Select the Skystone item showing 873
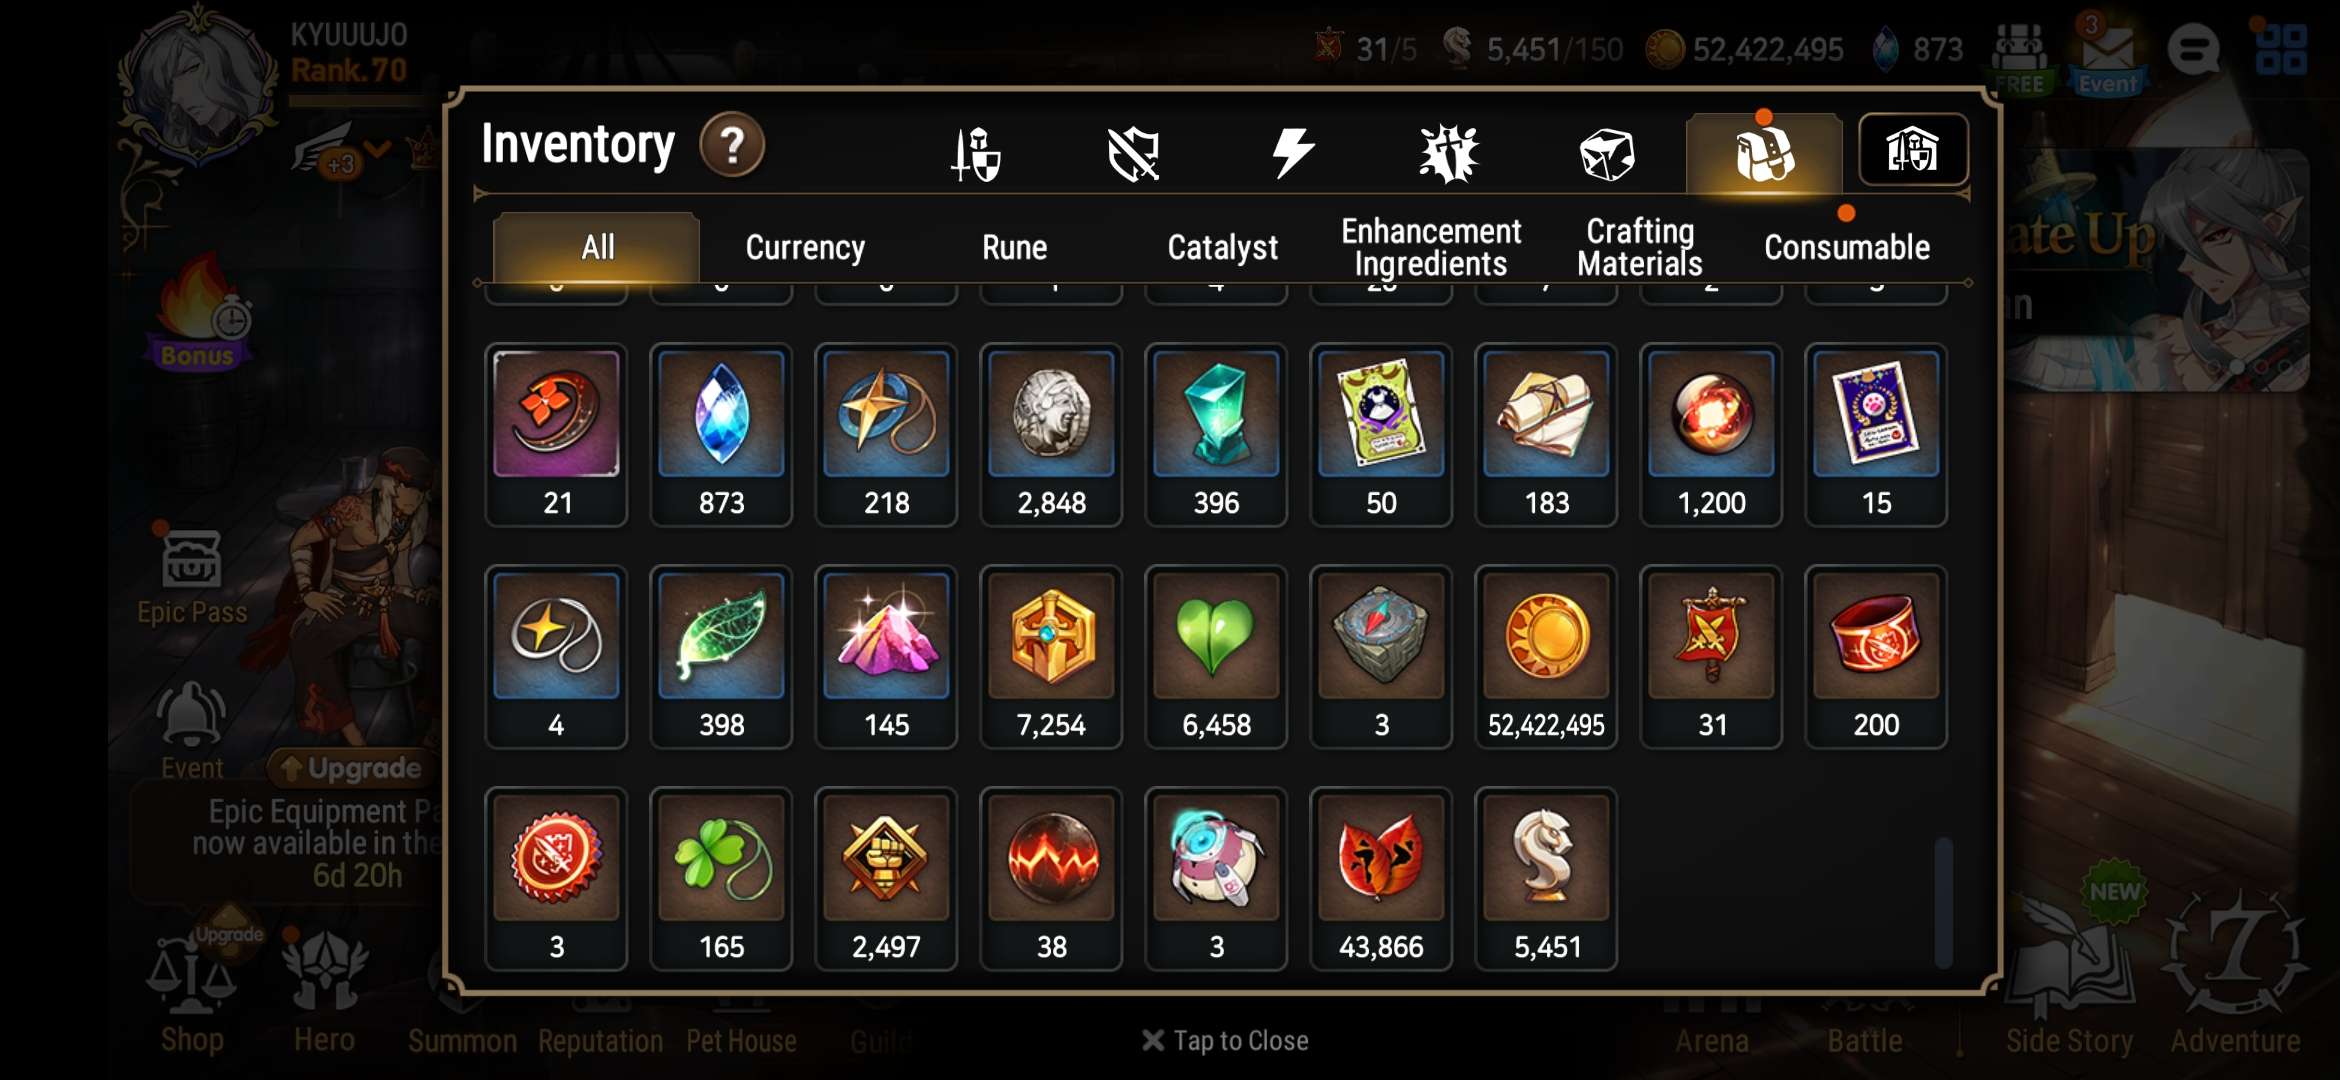Viewport: 2340px width, 1080px height. point(721,435)
